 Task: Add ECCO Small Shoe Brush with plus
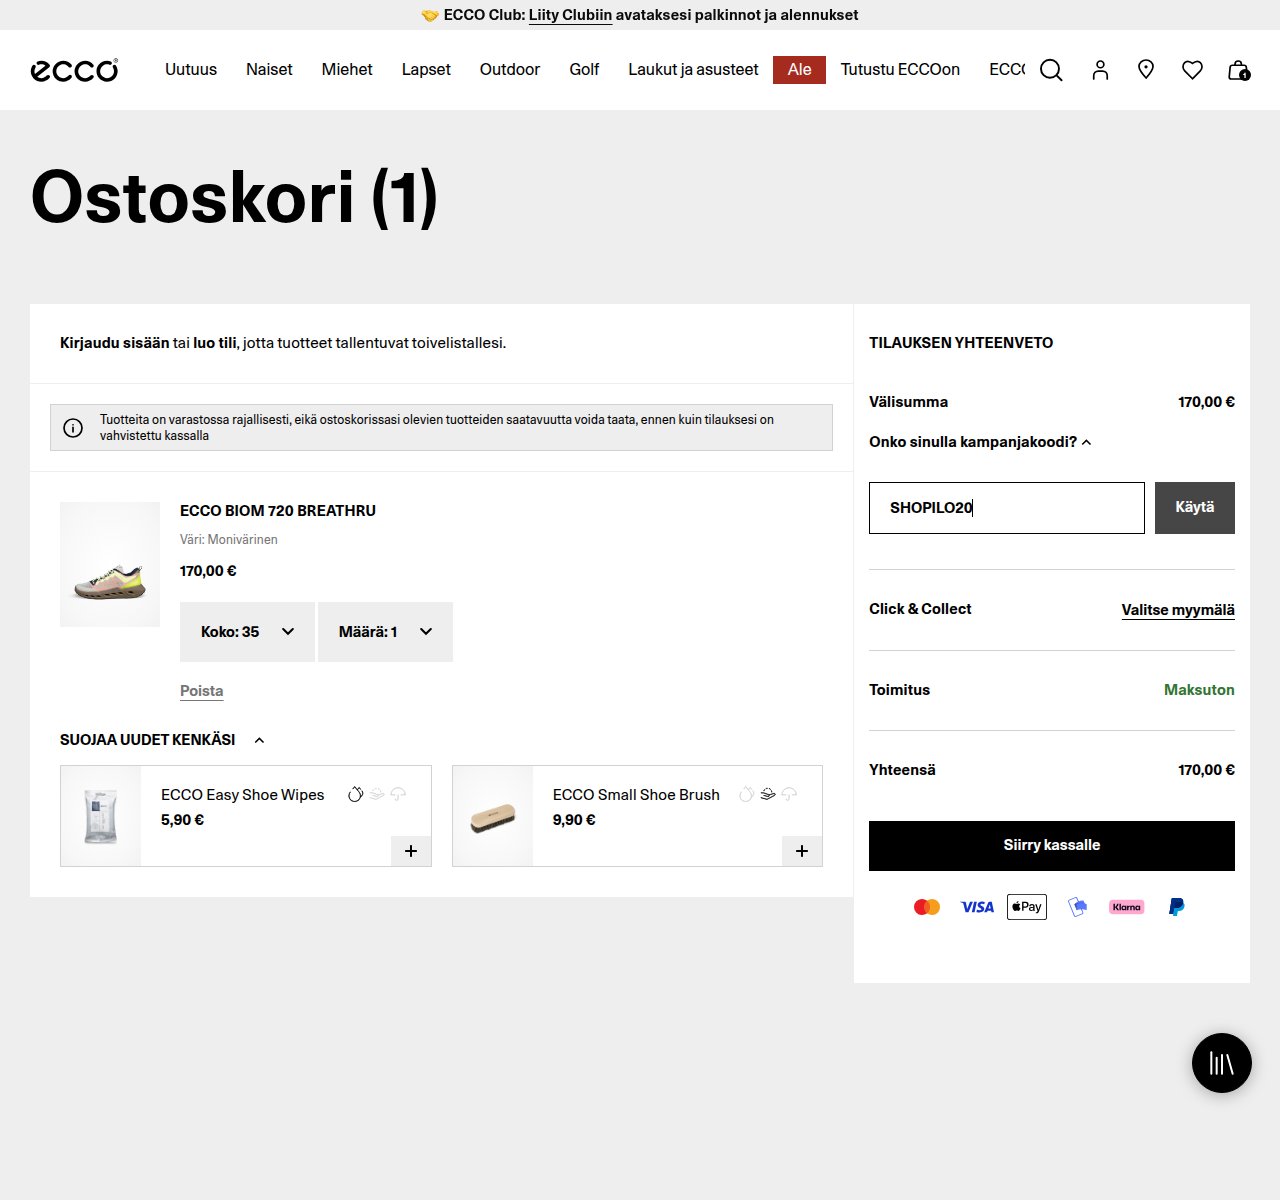pos(802,851)
